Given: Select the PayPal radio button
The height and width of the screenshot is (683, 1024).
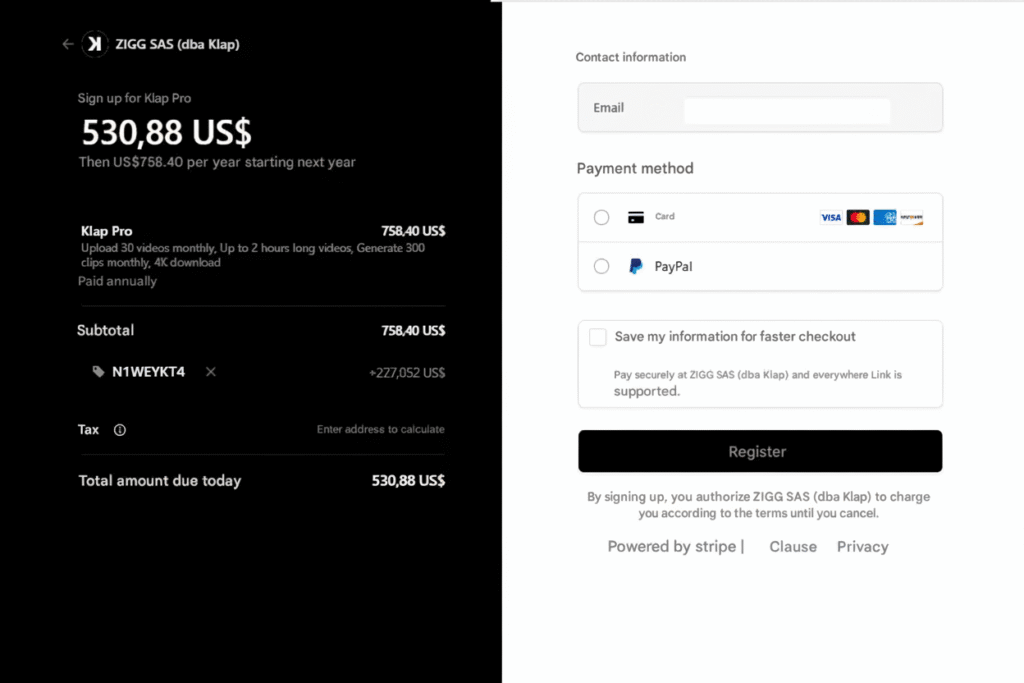Looking at the screenshot, I should [x=601, y=266].
